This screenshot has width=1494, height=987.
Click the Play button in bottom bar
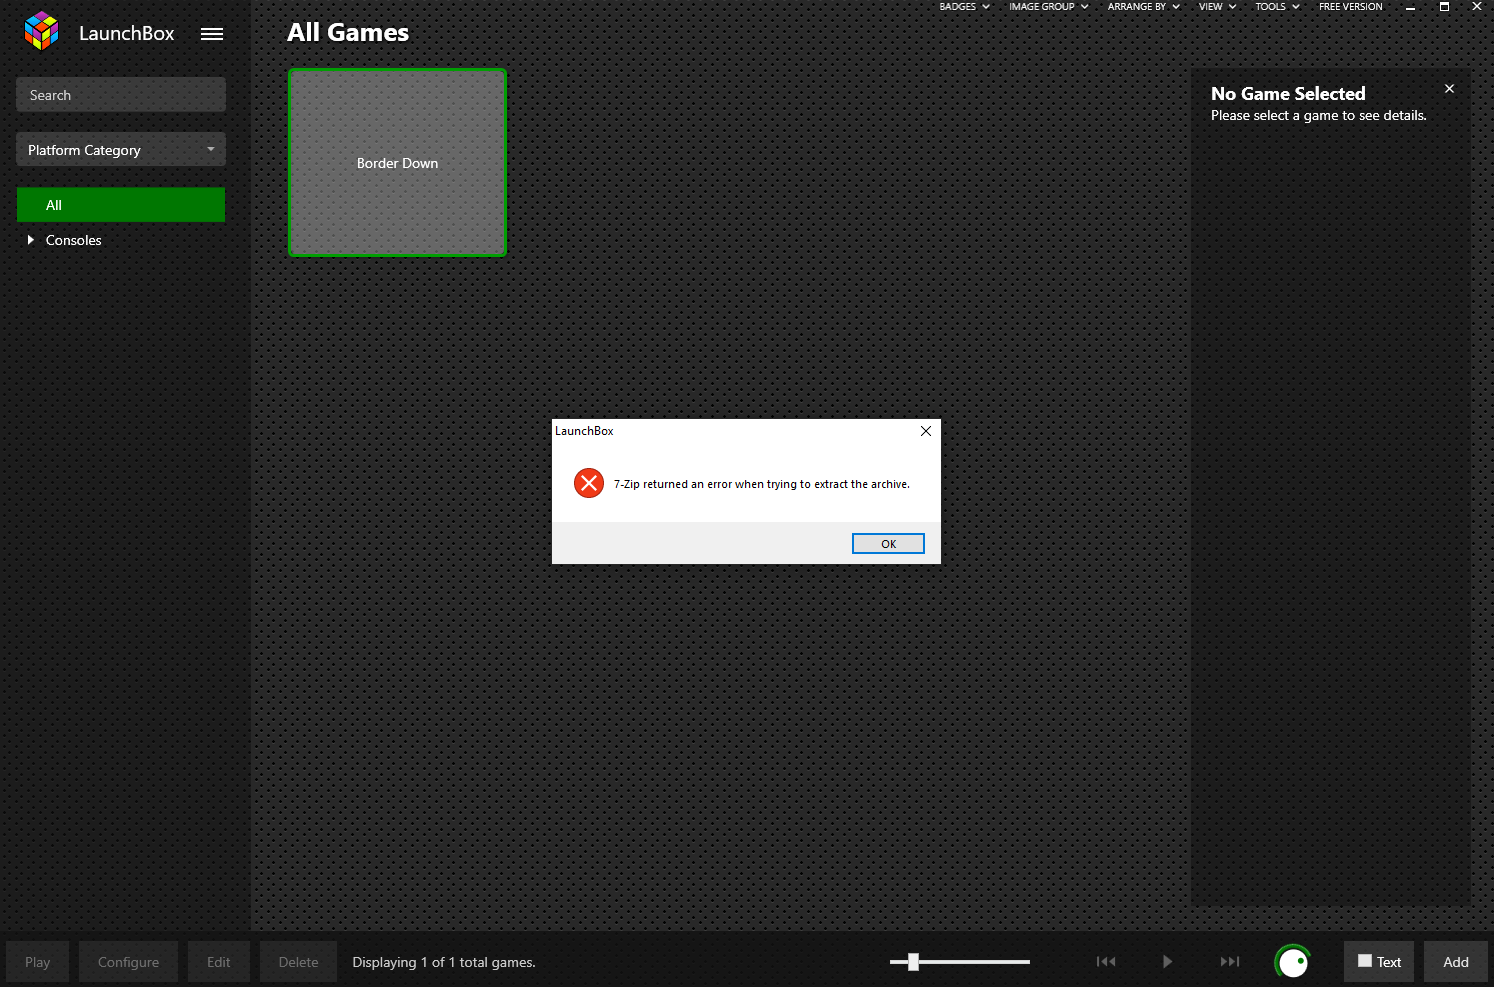[38, 962]
